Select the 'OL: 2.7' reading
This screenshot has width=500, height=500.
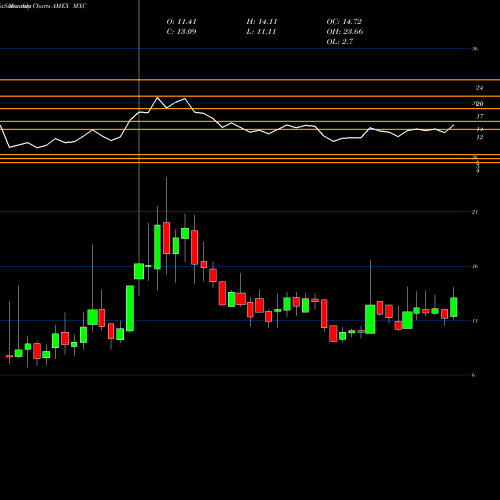tap(340, 42)
